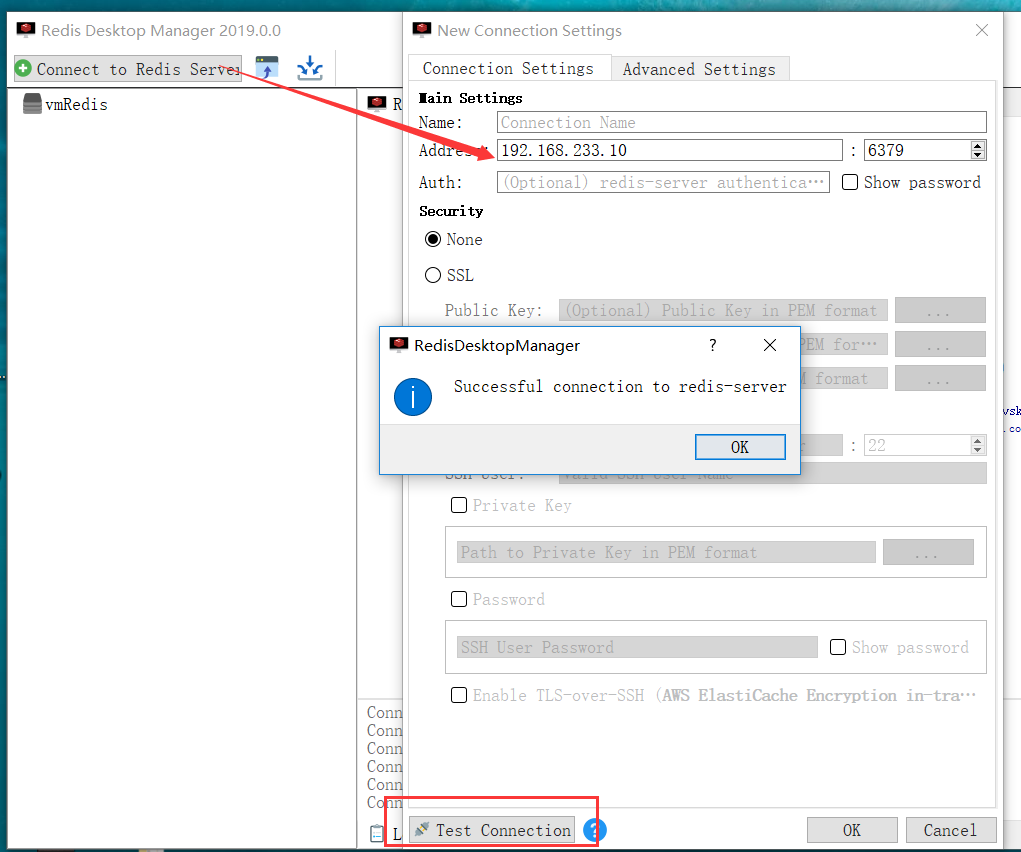Click OK in success message dialog

click(x=740, y=447)
